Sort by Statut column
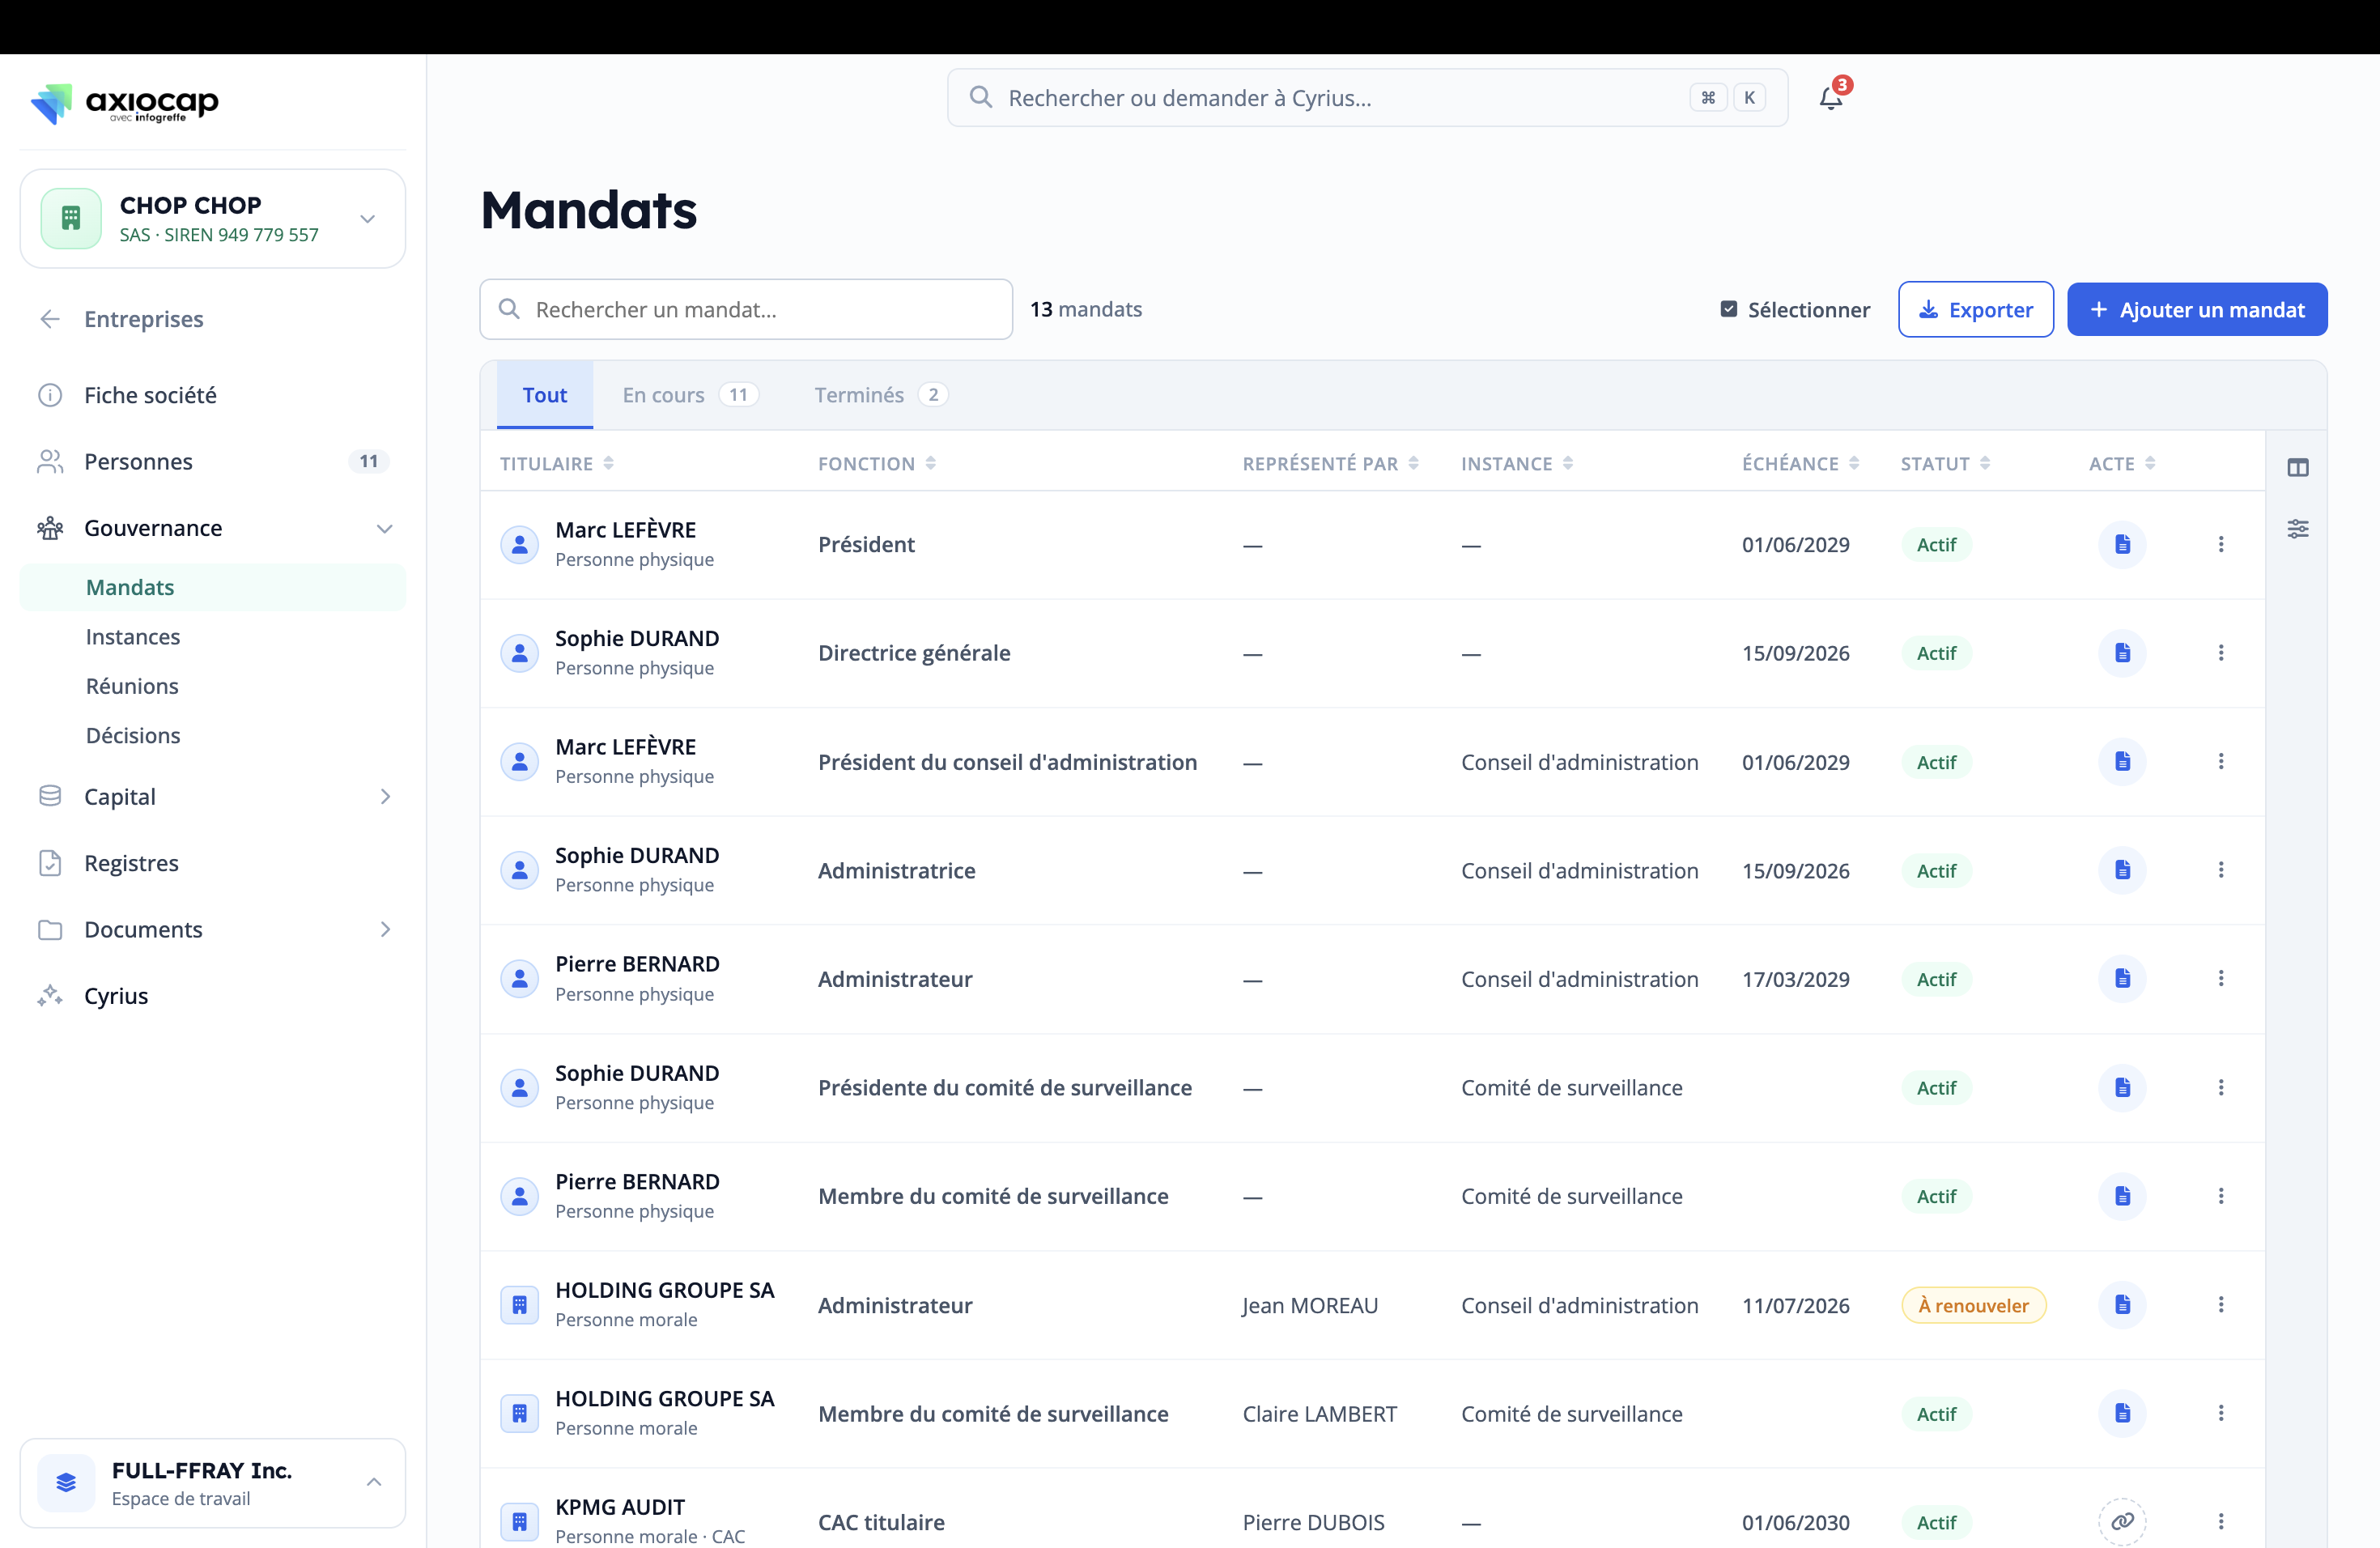 (1945, 463)
